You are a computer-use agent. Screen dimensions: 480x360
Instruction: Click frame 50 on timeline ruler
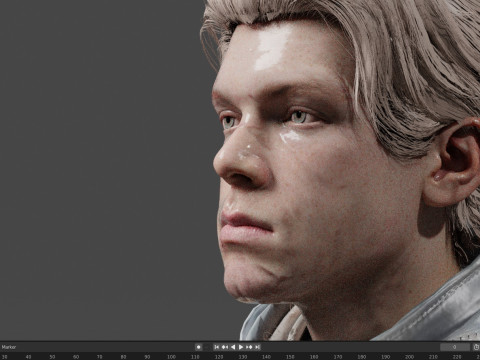coord(52,357)
